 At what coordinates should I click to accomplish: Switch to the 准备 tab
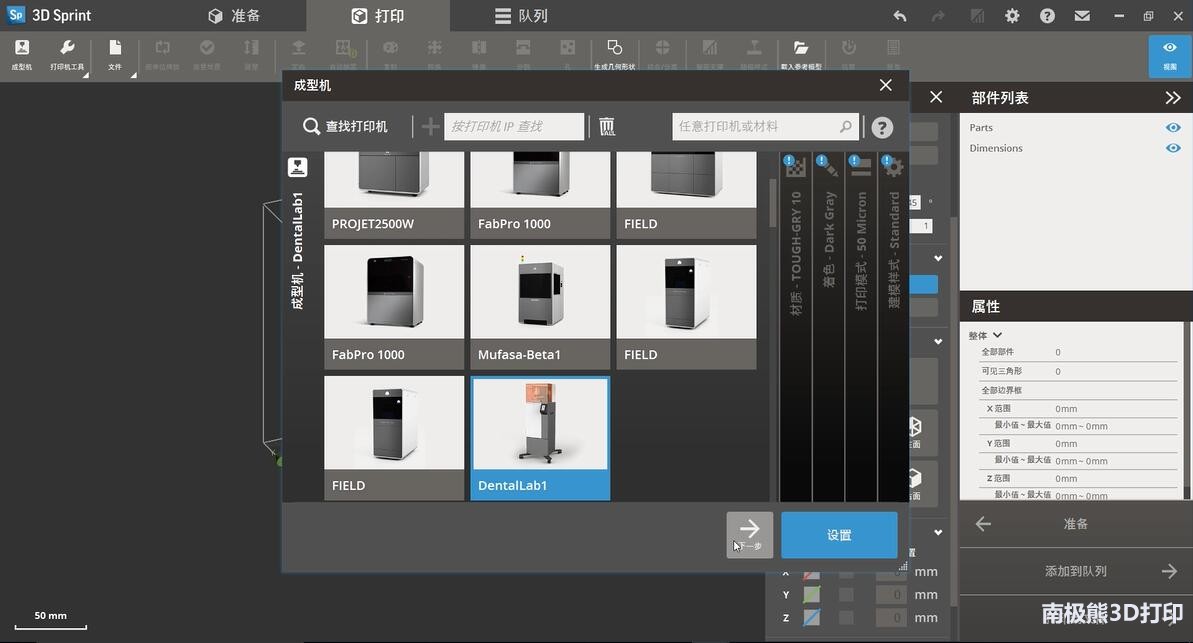pos(234,16)
